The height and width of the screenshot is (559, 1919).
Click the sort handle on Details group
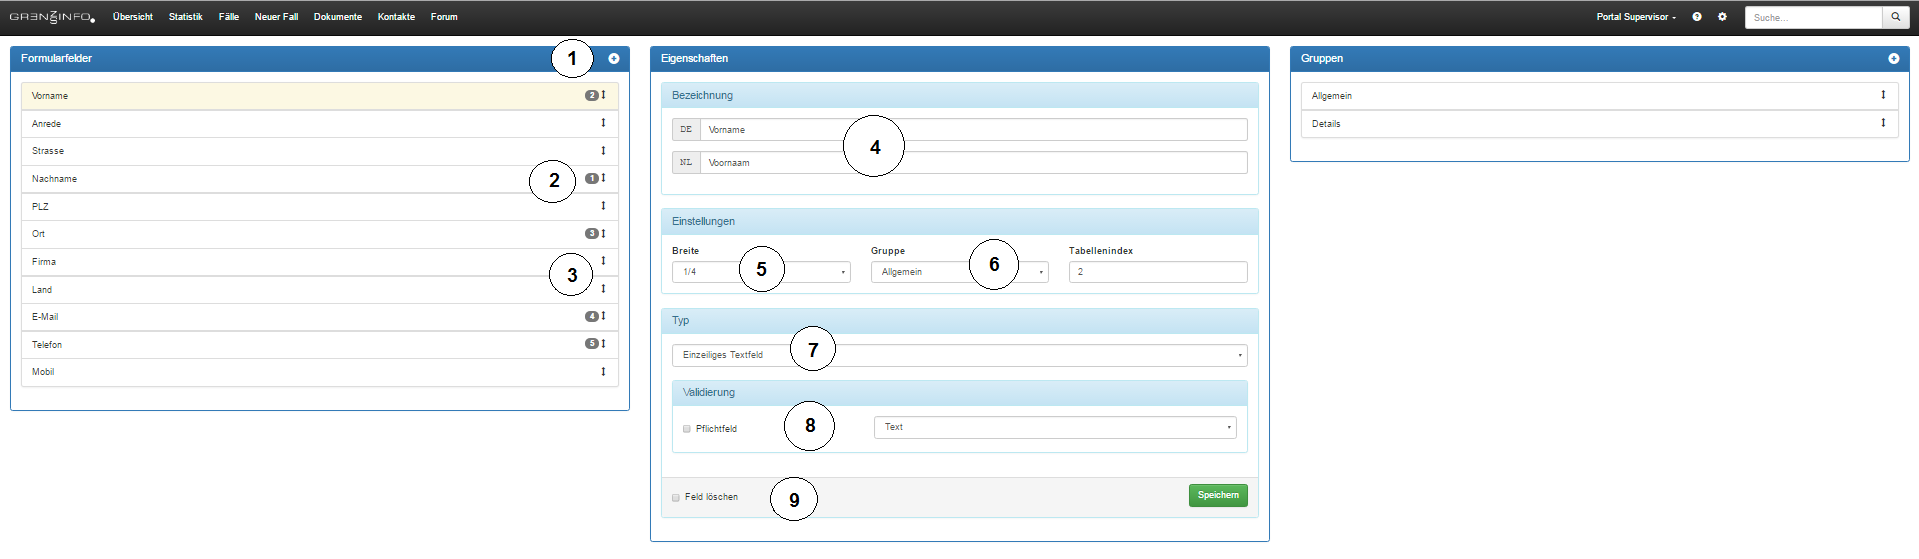point(1883,123)
